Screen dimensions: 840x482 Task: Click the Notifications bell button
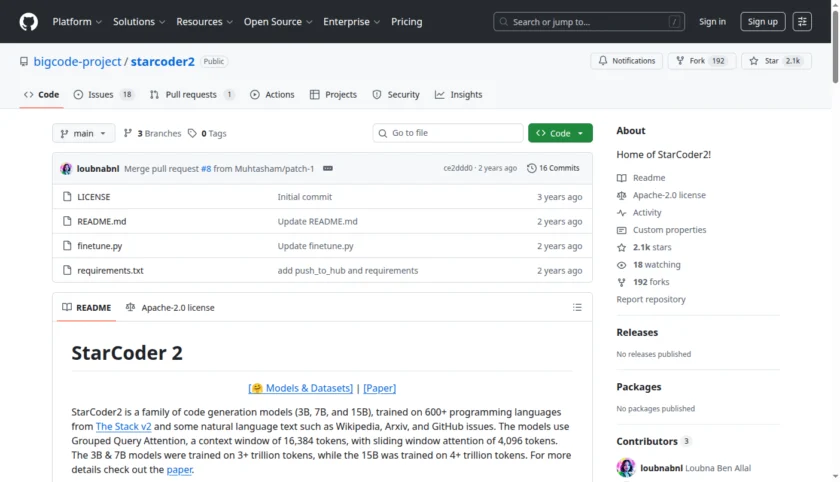[626, 61]
